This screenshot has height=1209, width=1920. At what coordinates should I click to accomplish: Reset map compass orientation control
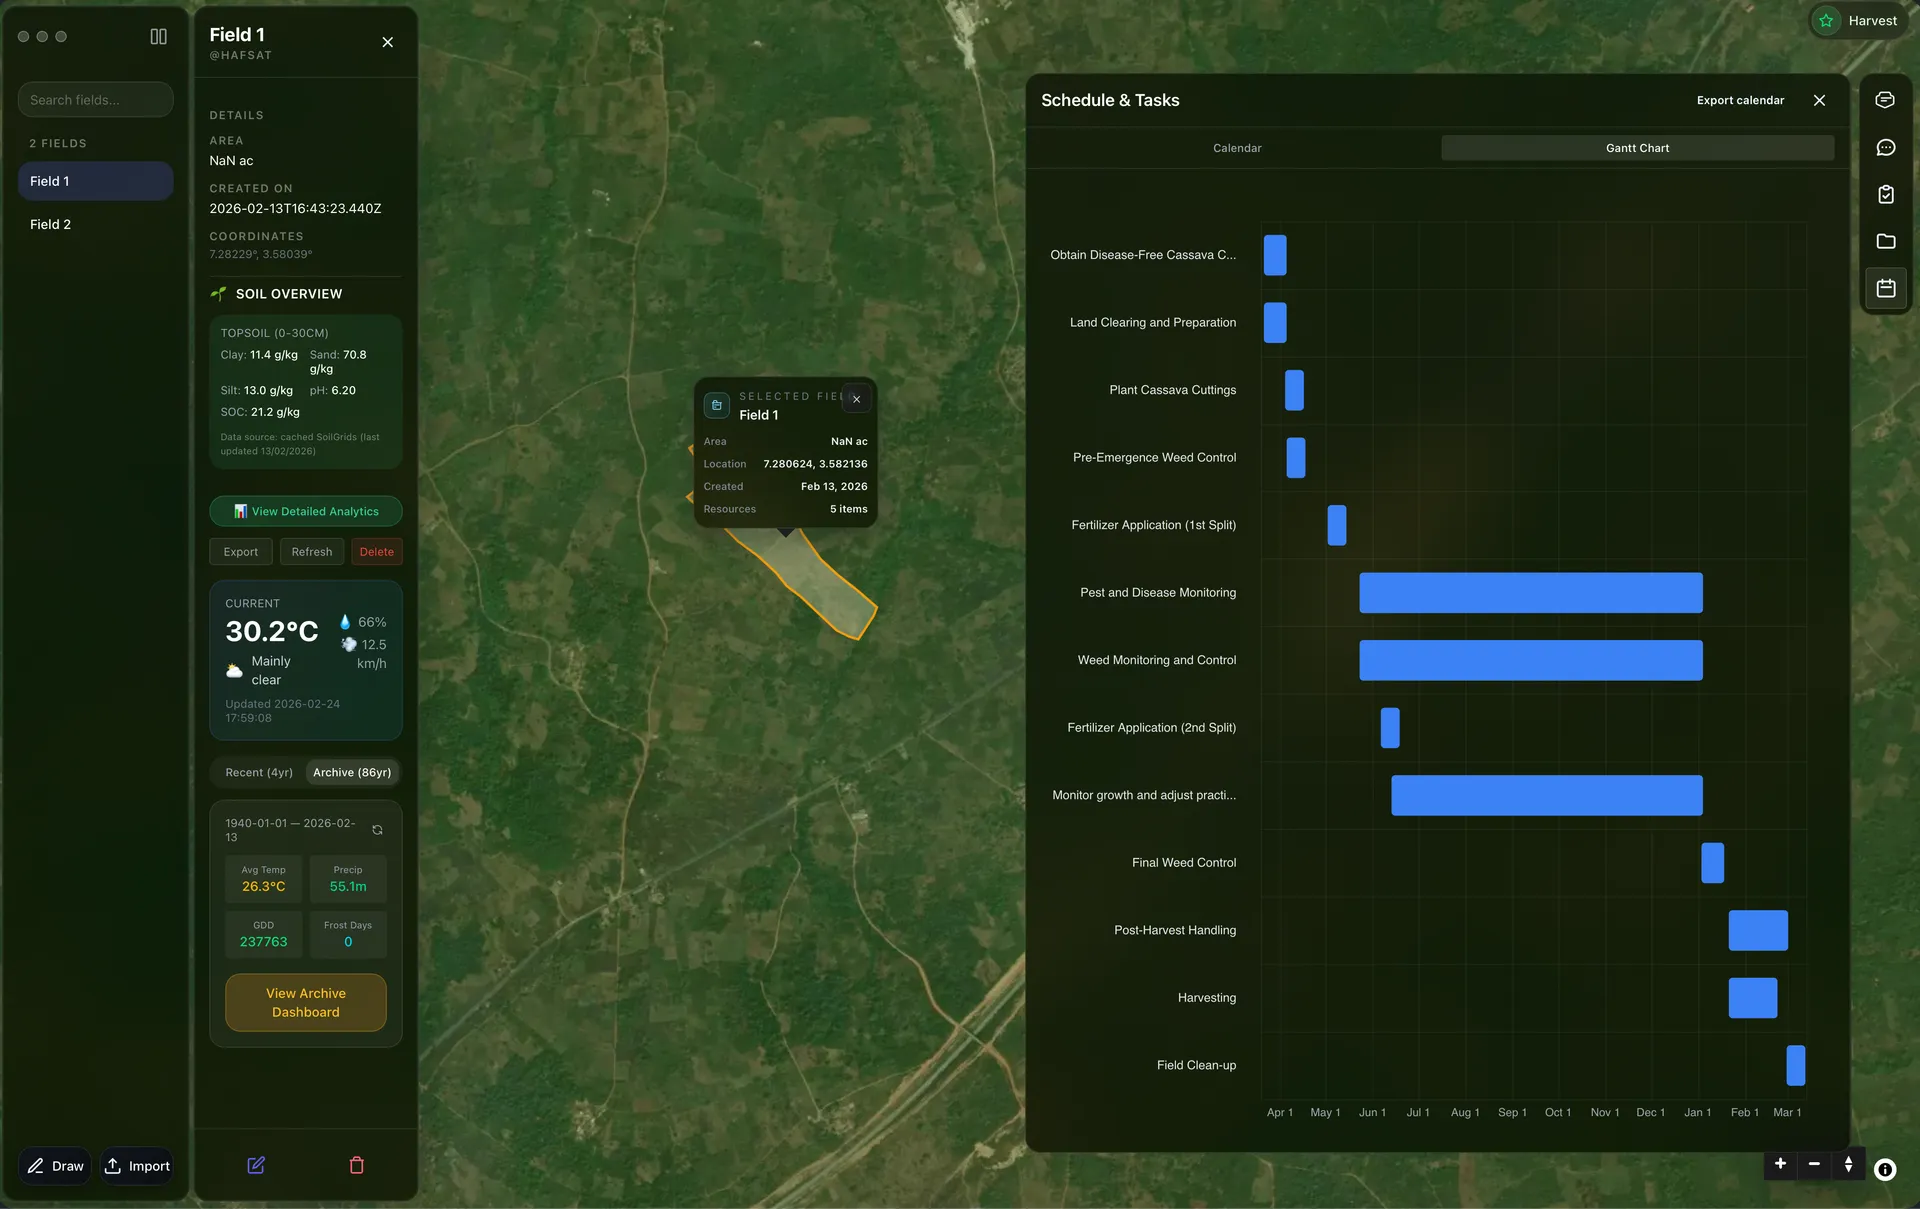click(1848, 1164)
